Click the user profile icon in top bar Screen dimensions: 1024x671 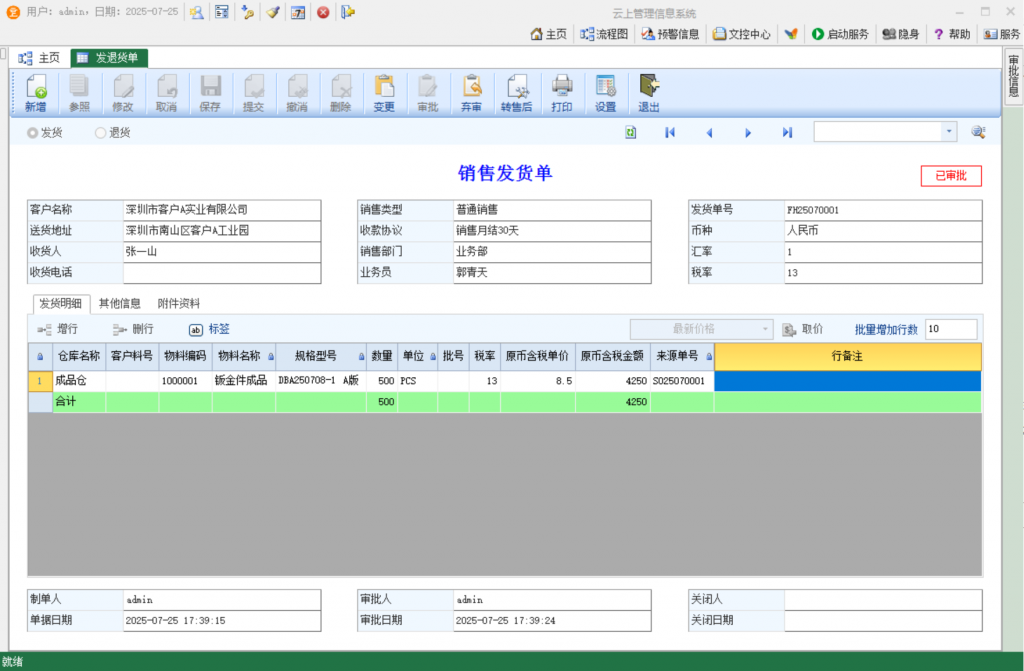[197, 12]
